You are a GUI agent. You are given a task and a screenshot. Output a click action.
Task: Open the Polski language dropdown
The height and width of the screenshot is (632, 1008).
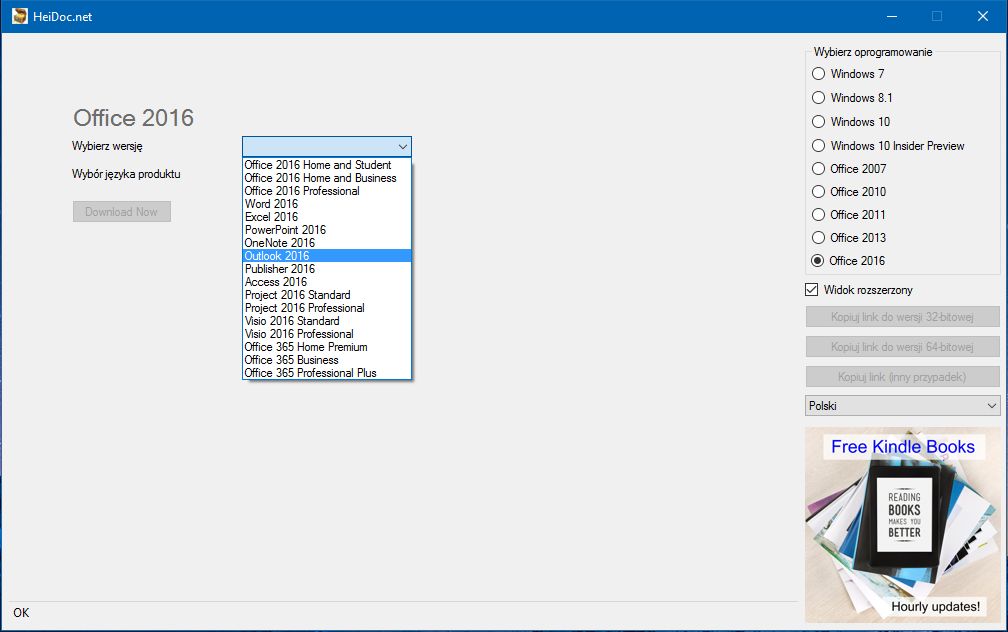click(x=902, y=406)
